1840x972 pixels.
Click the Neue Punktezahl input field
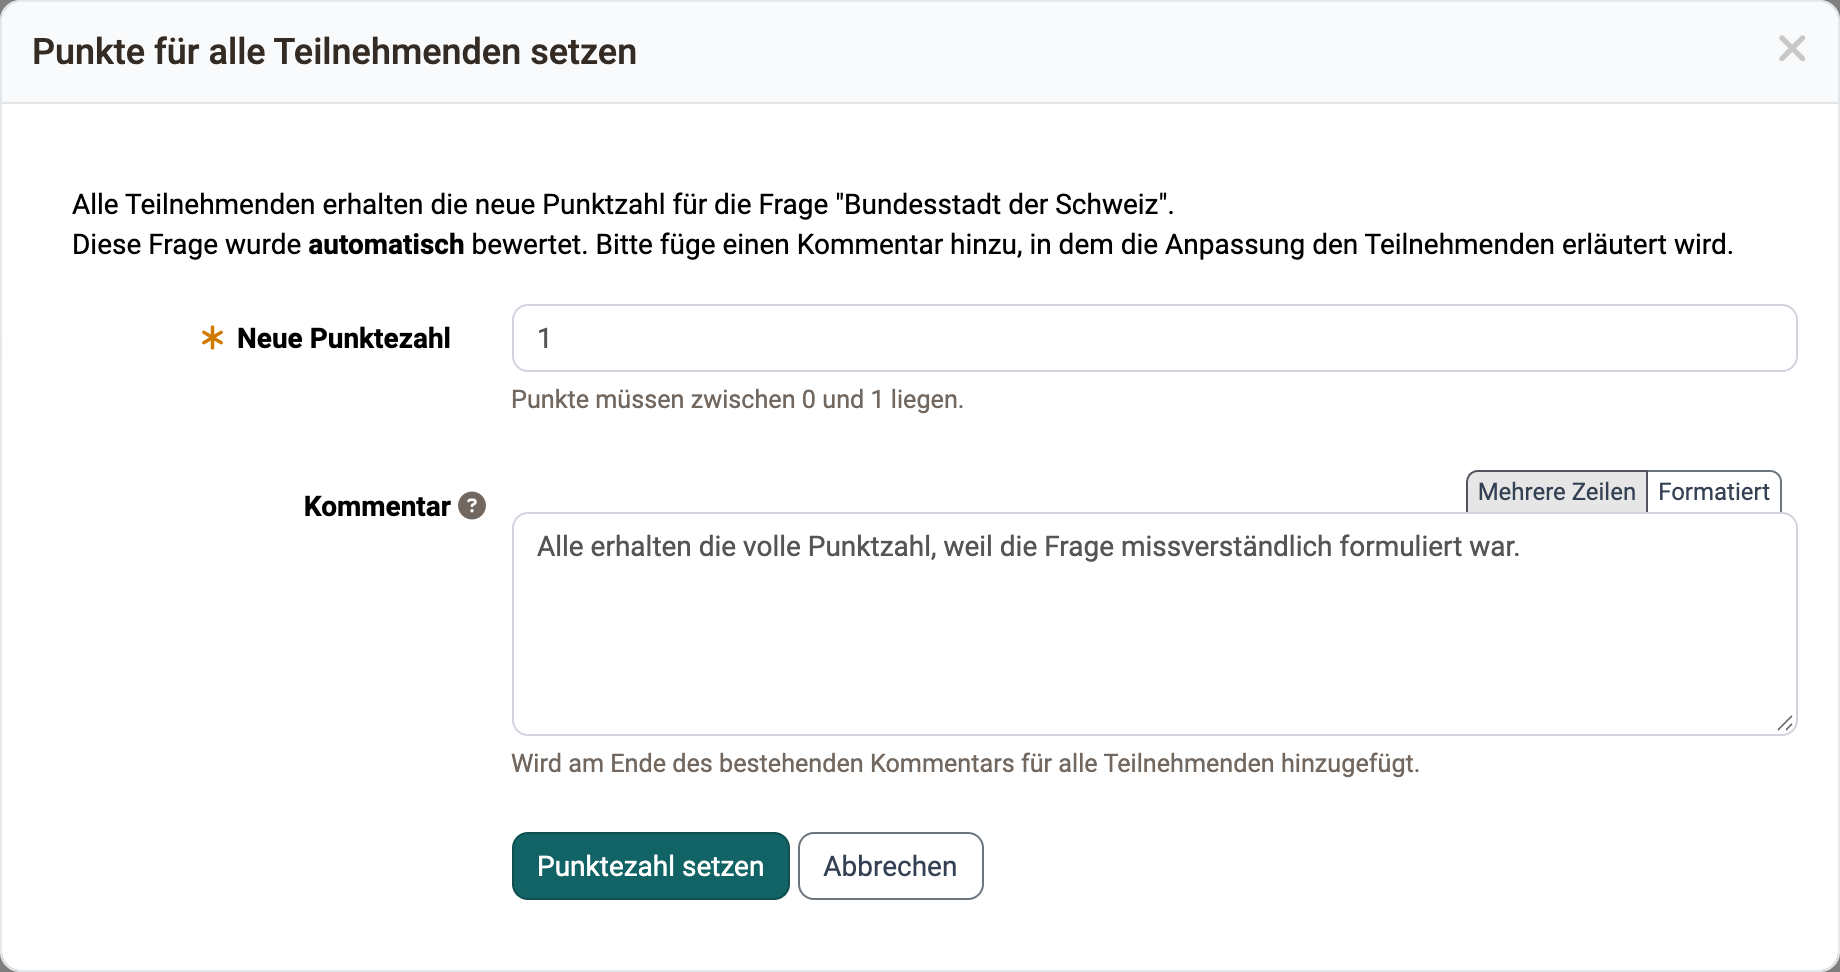click(1154, 338)
